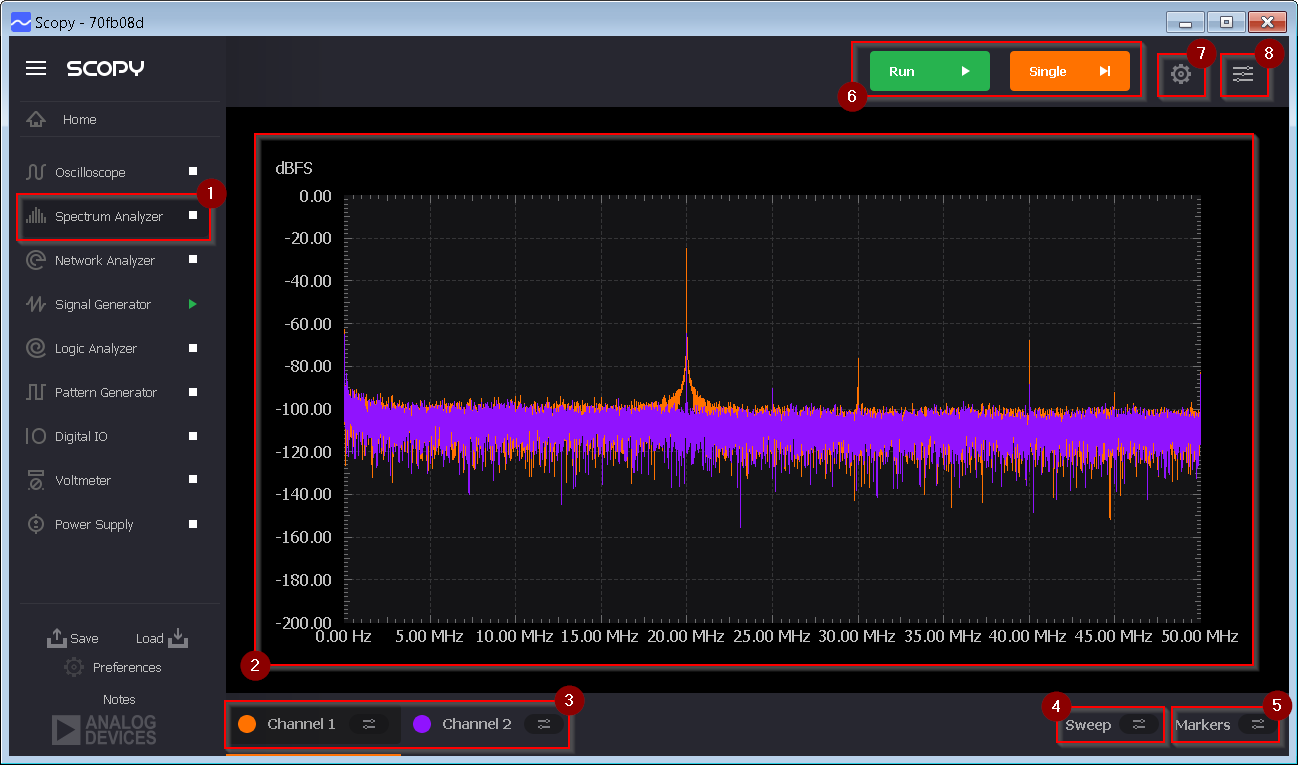Click the Oscilloscope waveform icon
This screenshot has width=1298, height=765.
pos(36,172)
